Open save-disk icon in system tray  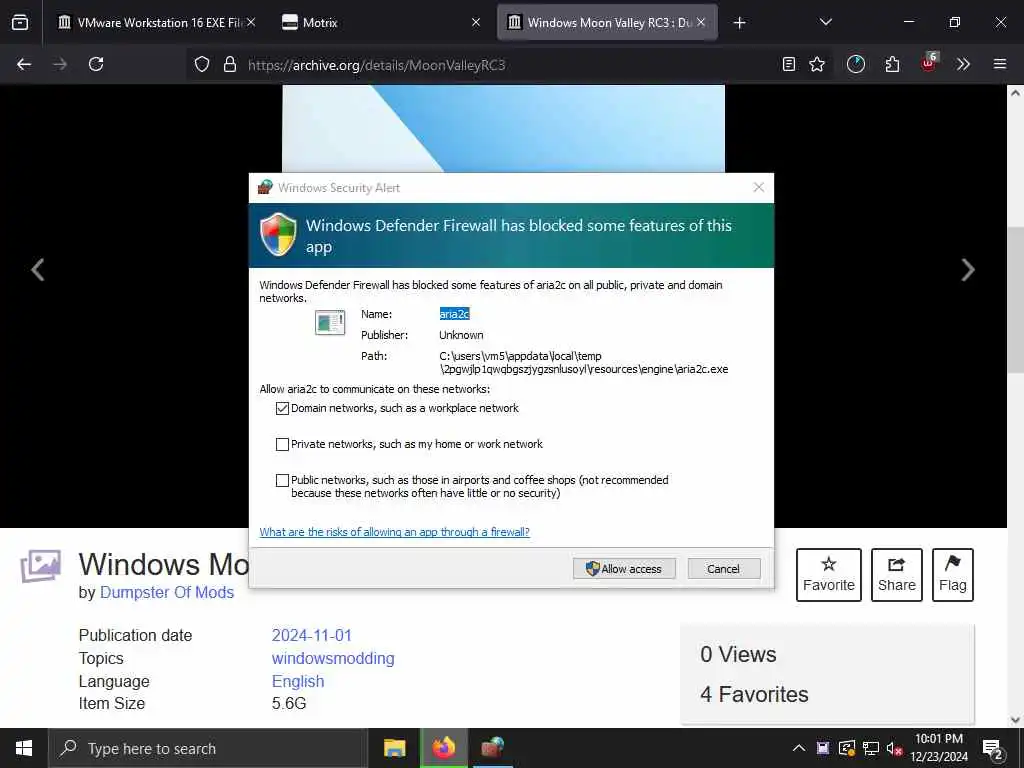pos(823,748)
